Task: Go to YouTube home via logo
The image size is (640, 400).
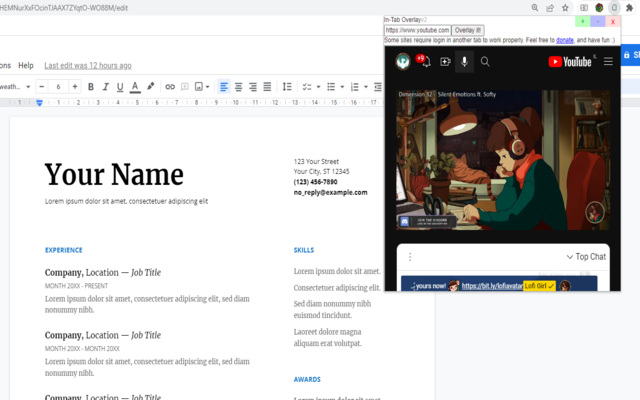Action: 570,62
